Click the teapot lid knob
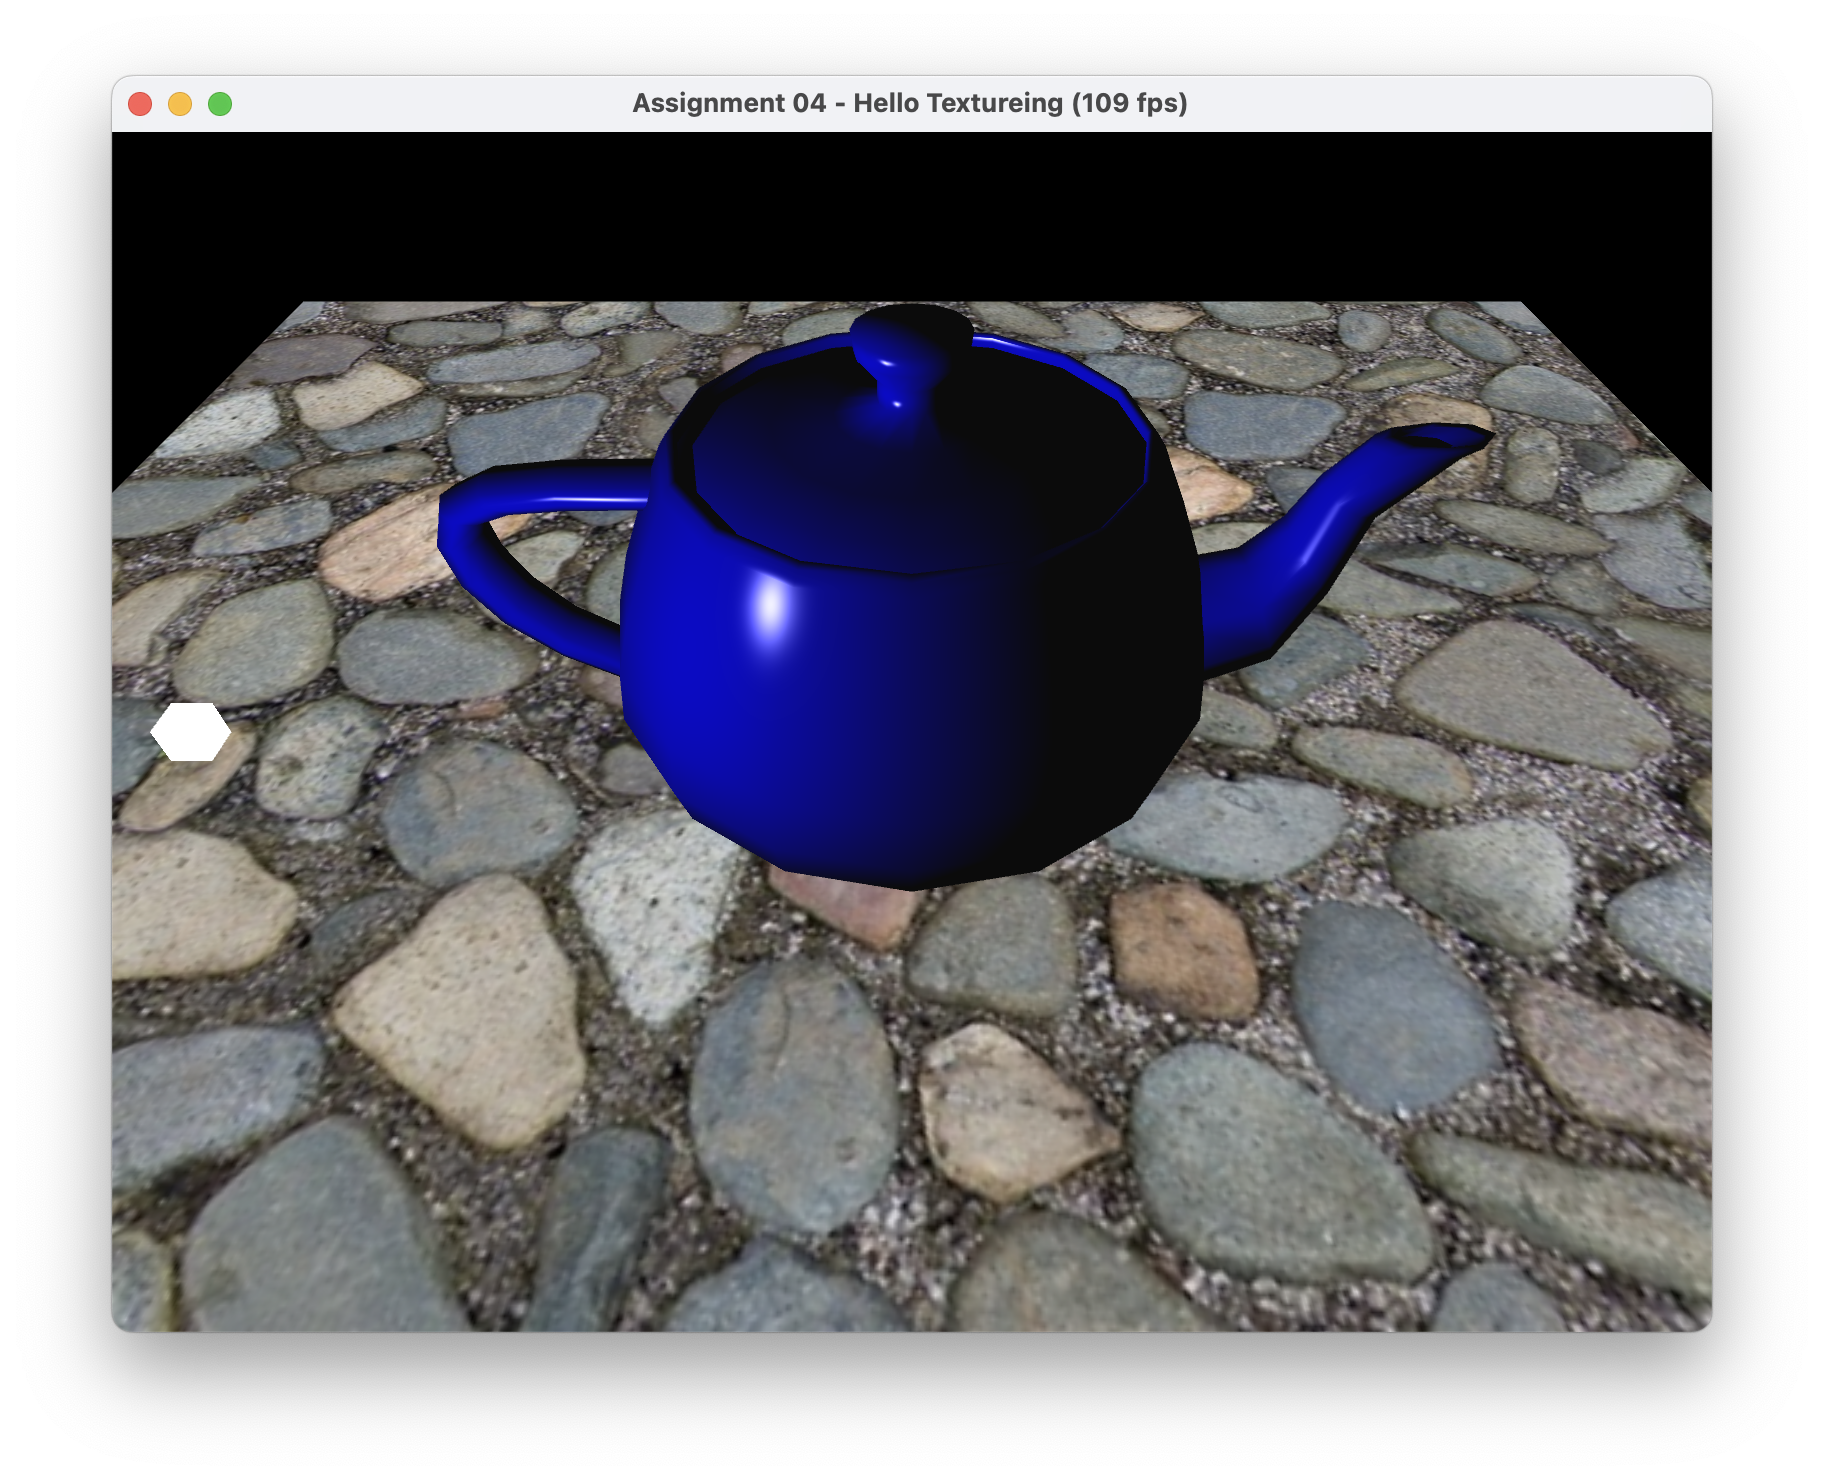 pyautogui.click(x=911, y=355)
